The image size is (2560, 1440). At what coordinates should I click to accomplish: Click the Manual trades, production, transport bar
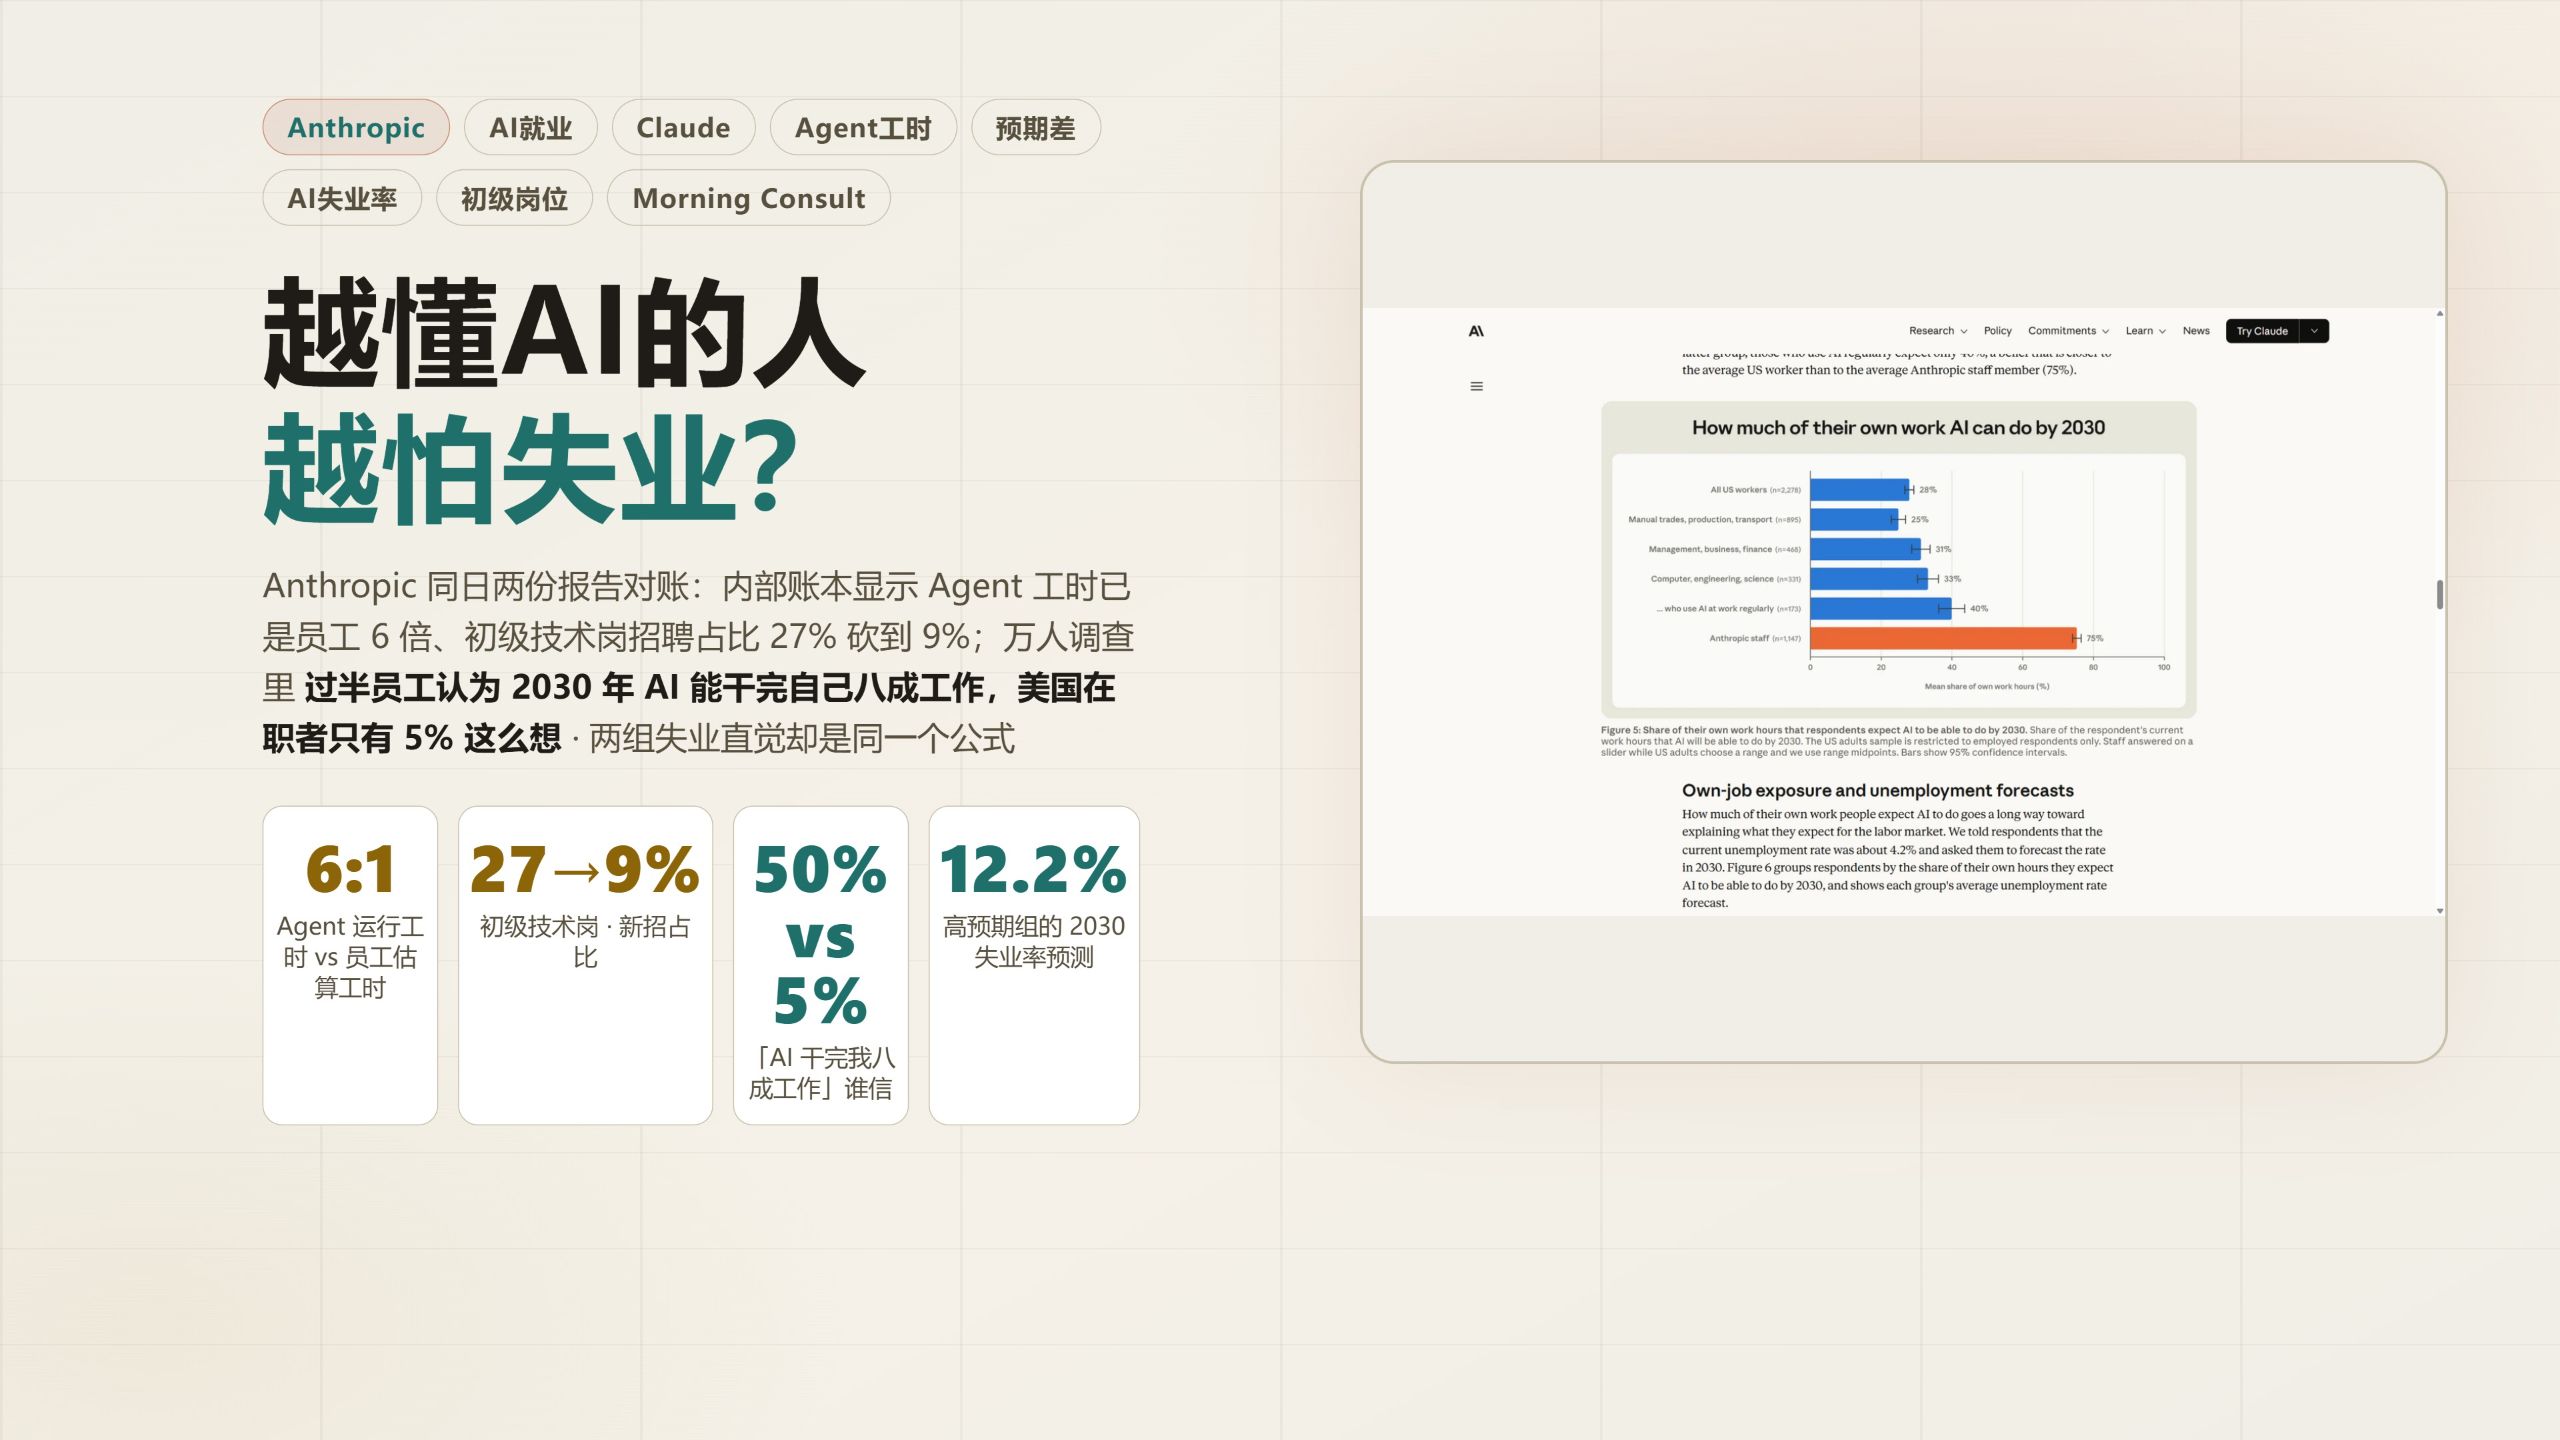click(x=1854, y=519)
